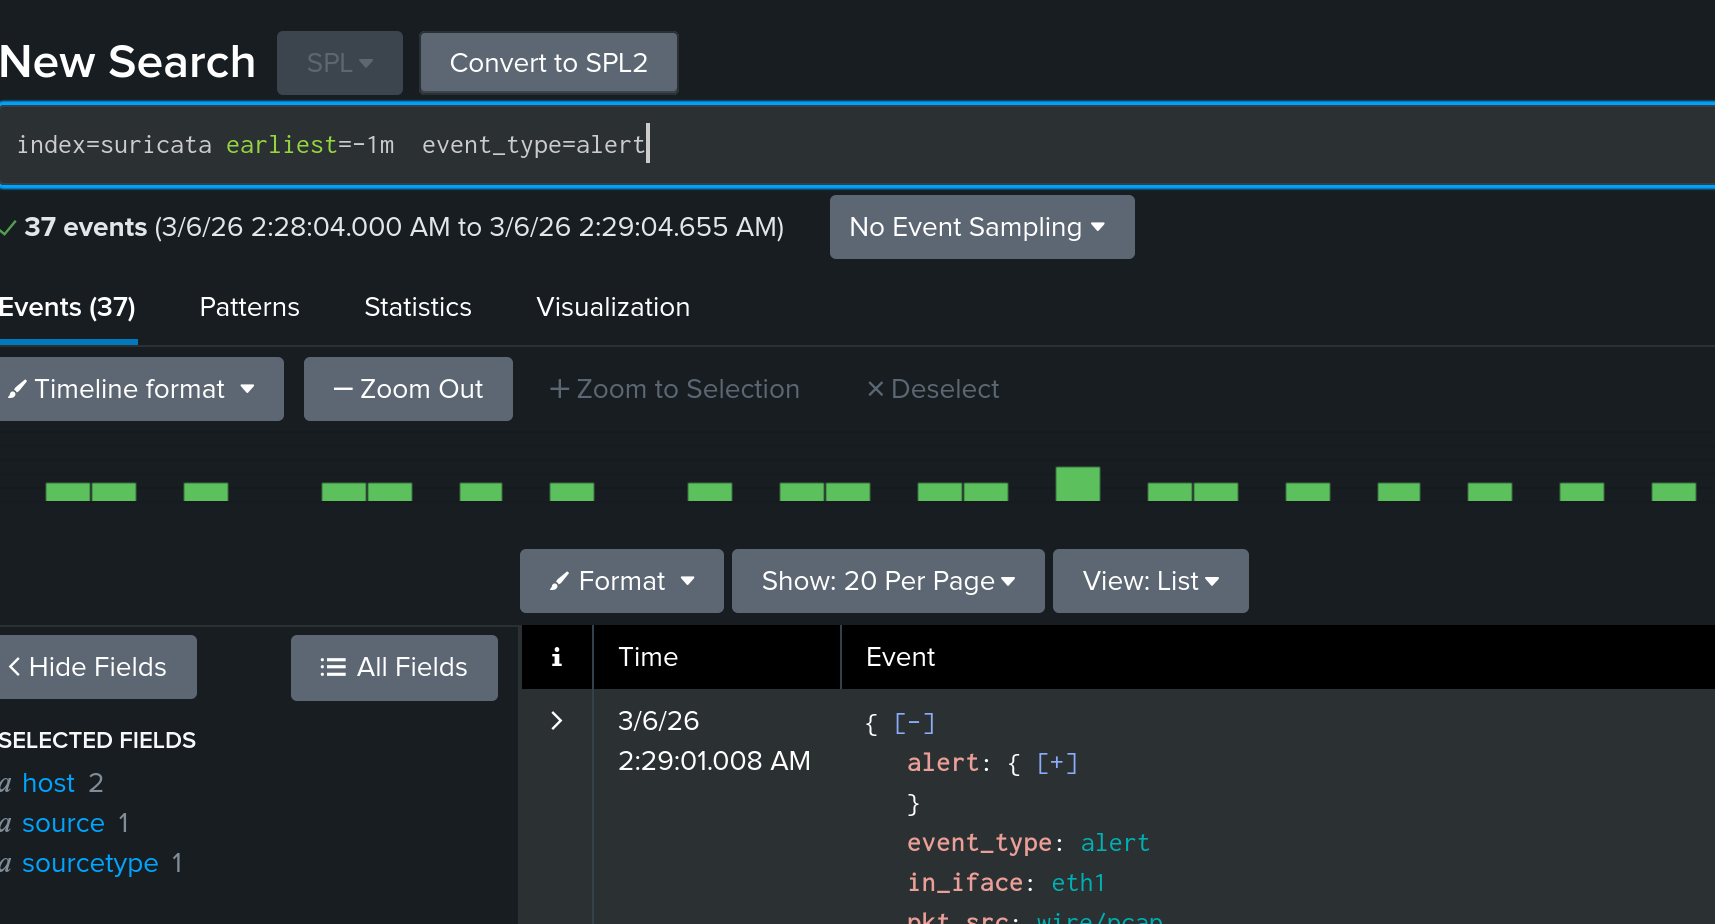The height and width of the screenshot is (924, 1715).
Task: Click the Zoom Out minus icon
Action: pyautogui.click(x=344, y=388)
